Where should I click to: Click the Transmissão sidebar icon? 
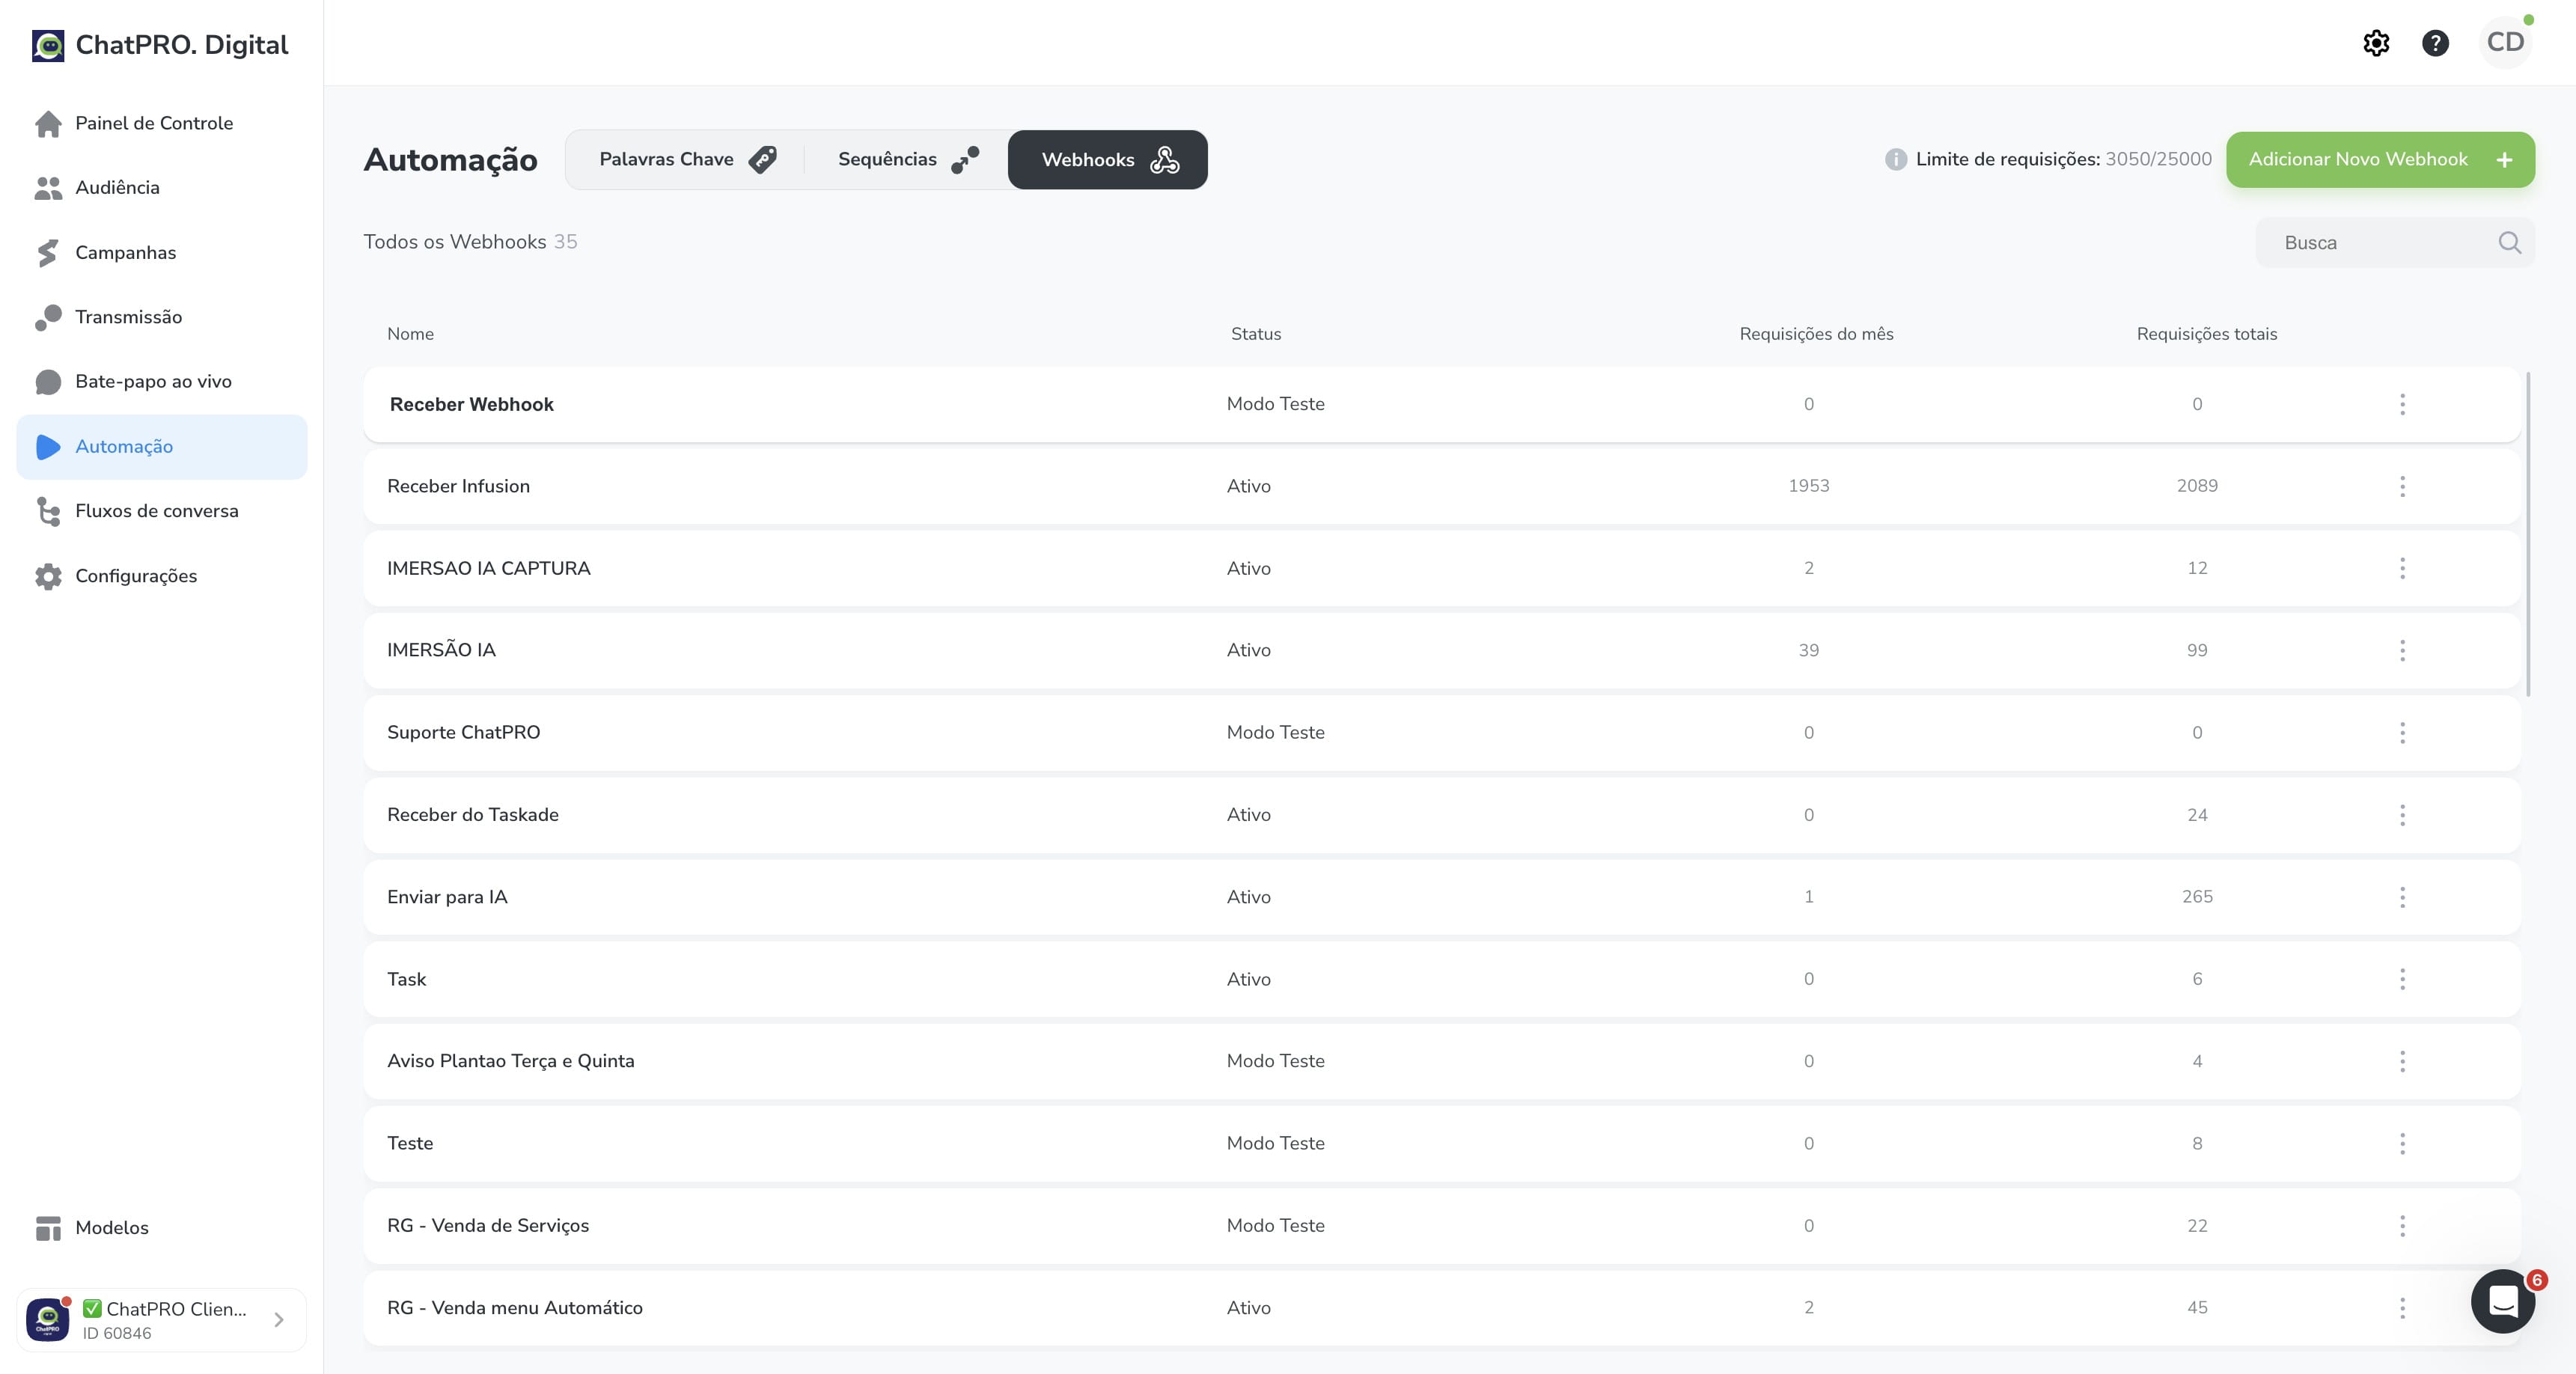[48, 318]
